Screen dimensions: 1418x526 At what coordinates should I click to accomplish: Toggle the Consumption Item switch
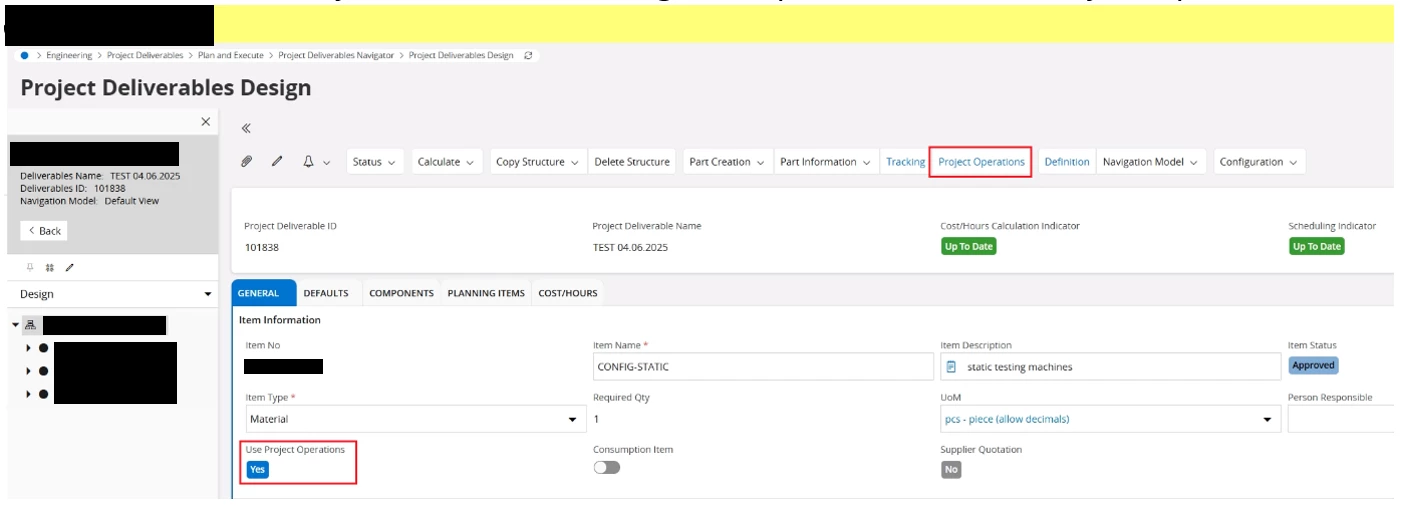(606, 467)
